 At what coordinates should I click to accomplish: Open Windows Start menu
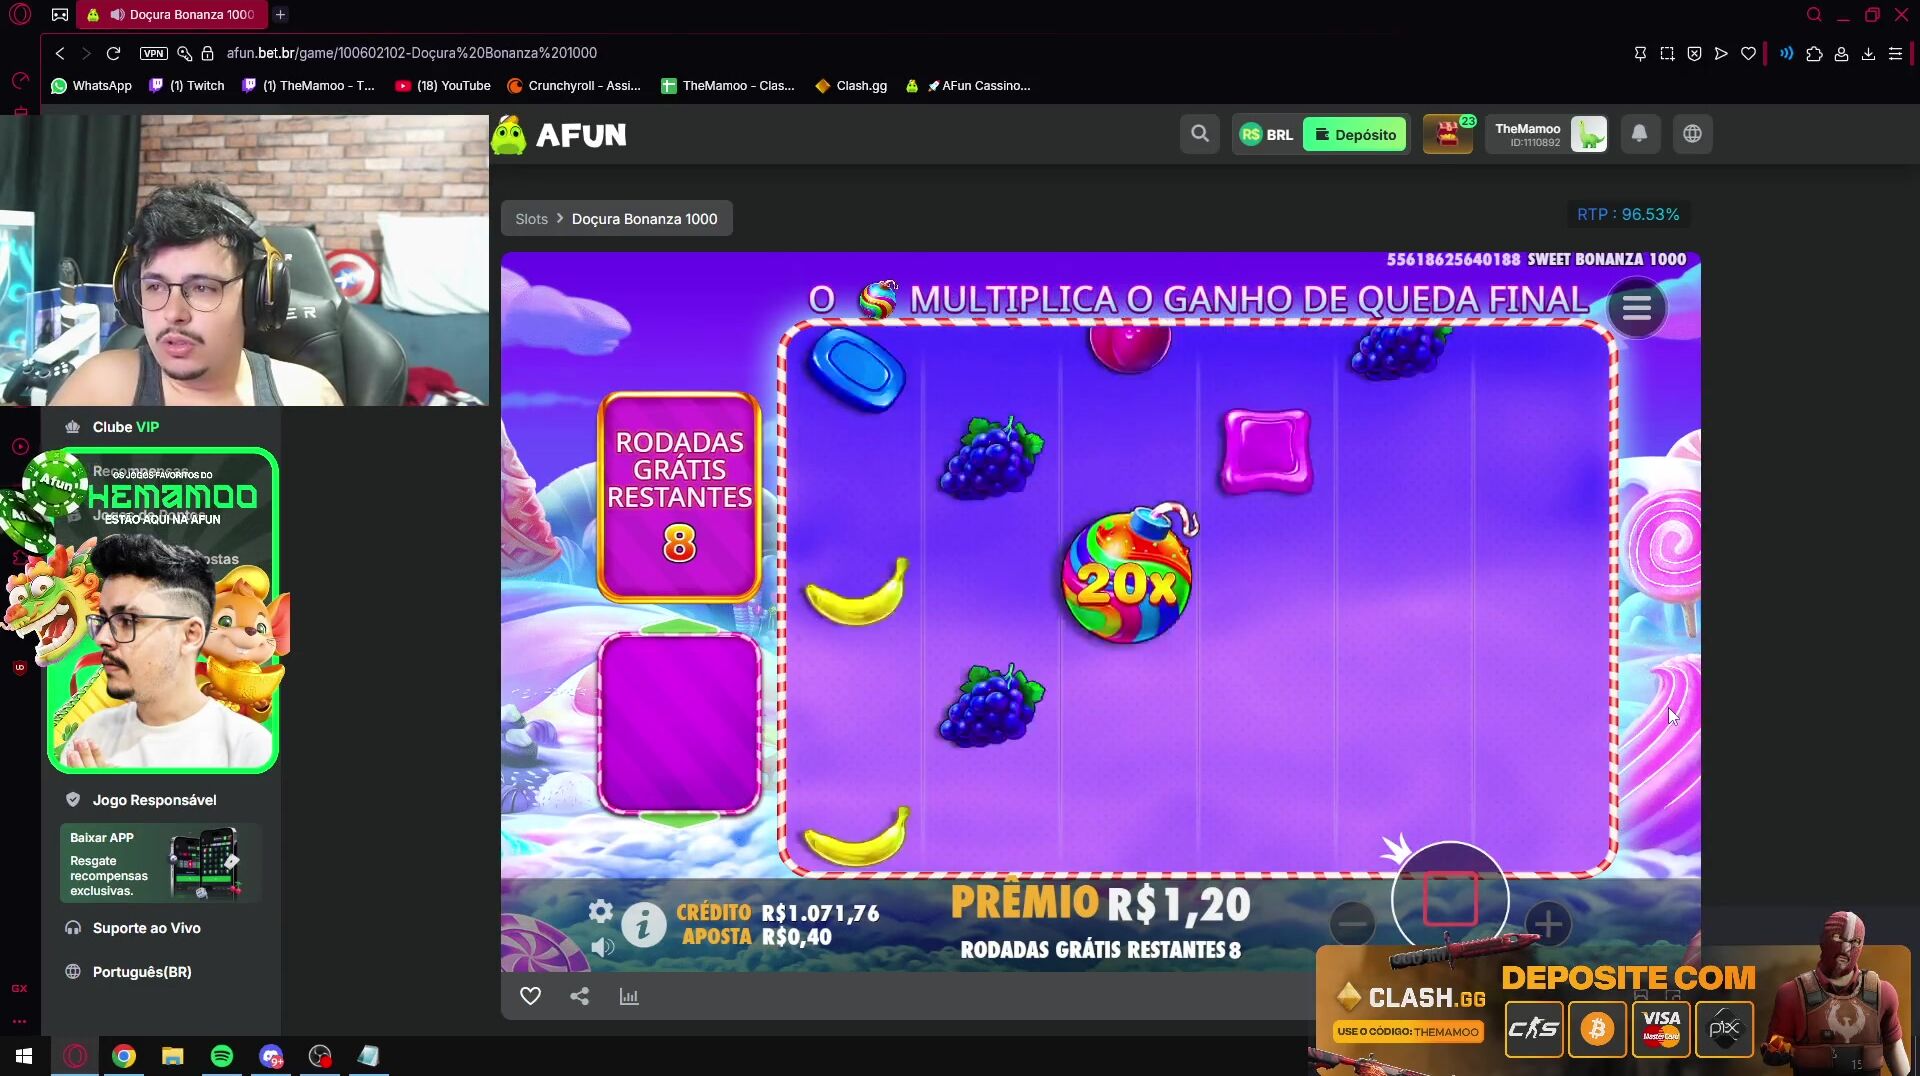(x=24, y=1056)
